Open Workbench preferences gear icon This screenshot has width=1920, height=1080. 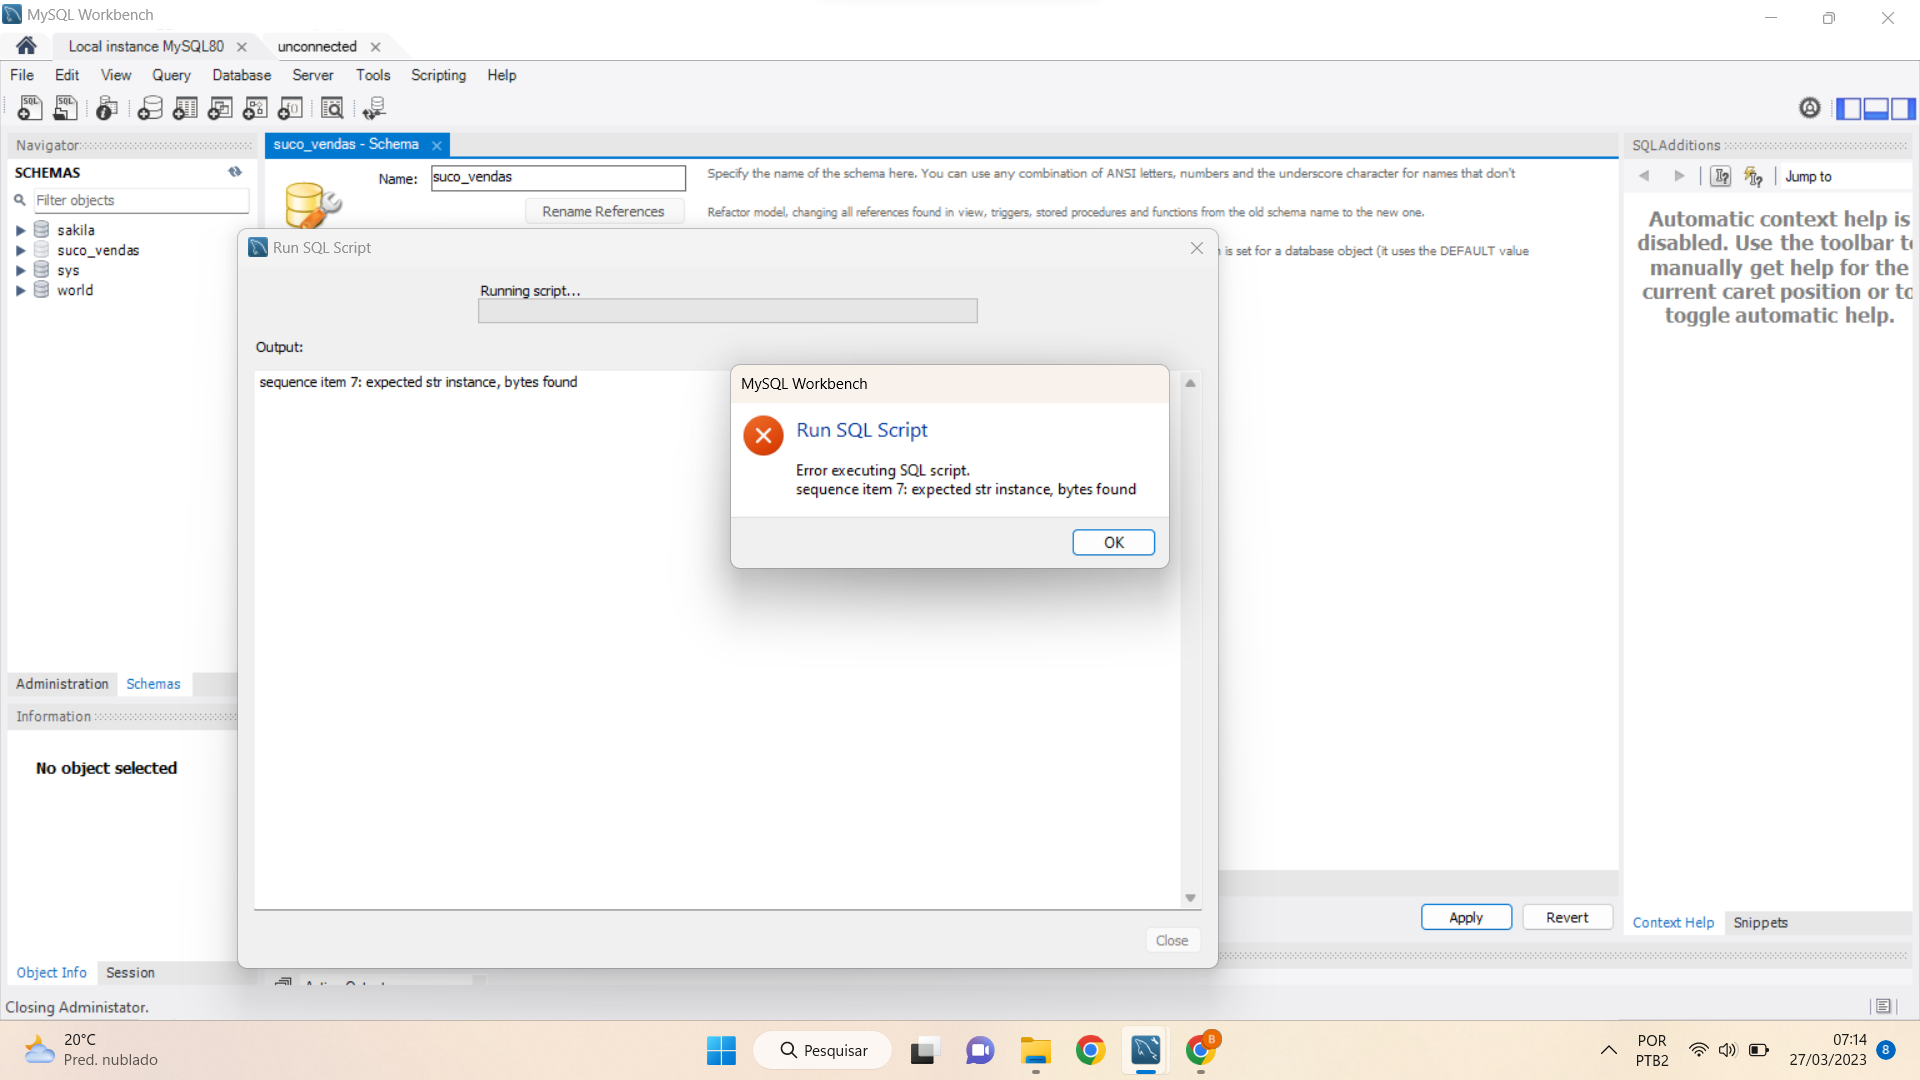point(1809,108)
